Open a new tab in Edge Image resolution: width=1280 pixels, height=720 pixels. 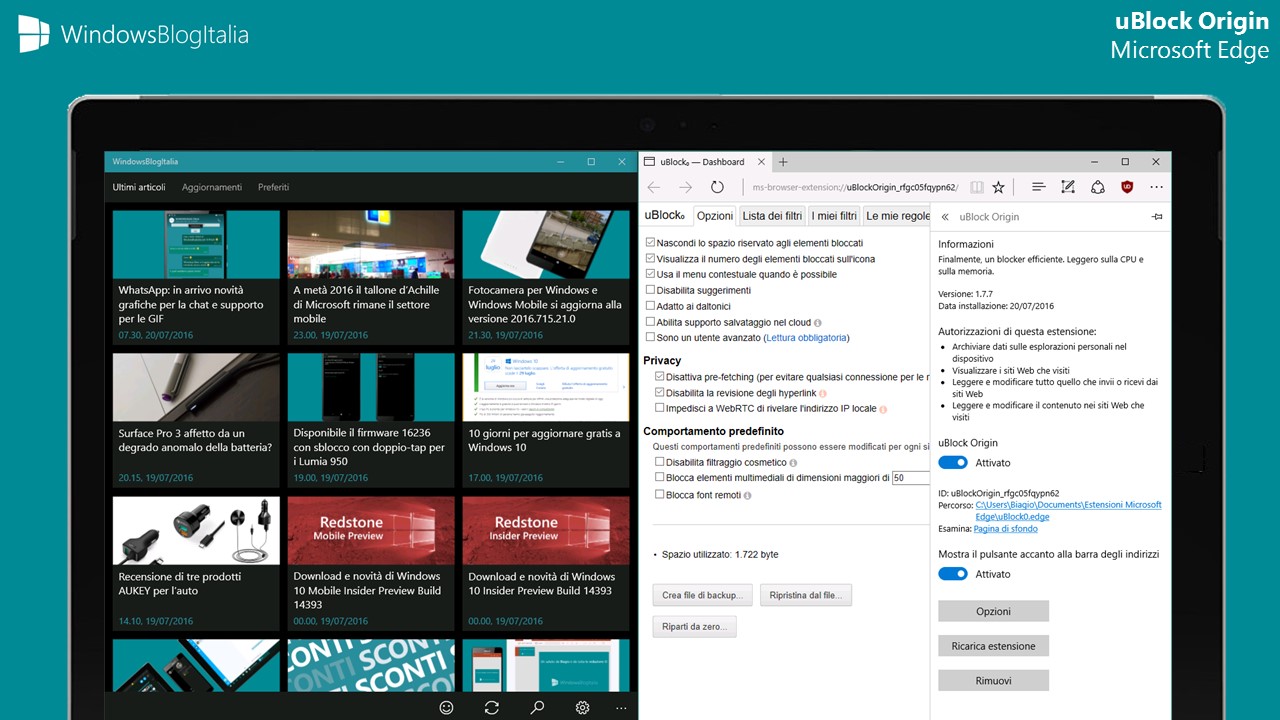pyautogui.click(x=783, y=162)
